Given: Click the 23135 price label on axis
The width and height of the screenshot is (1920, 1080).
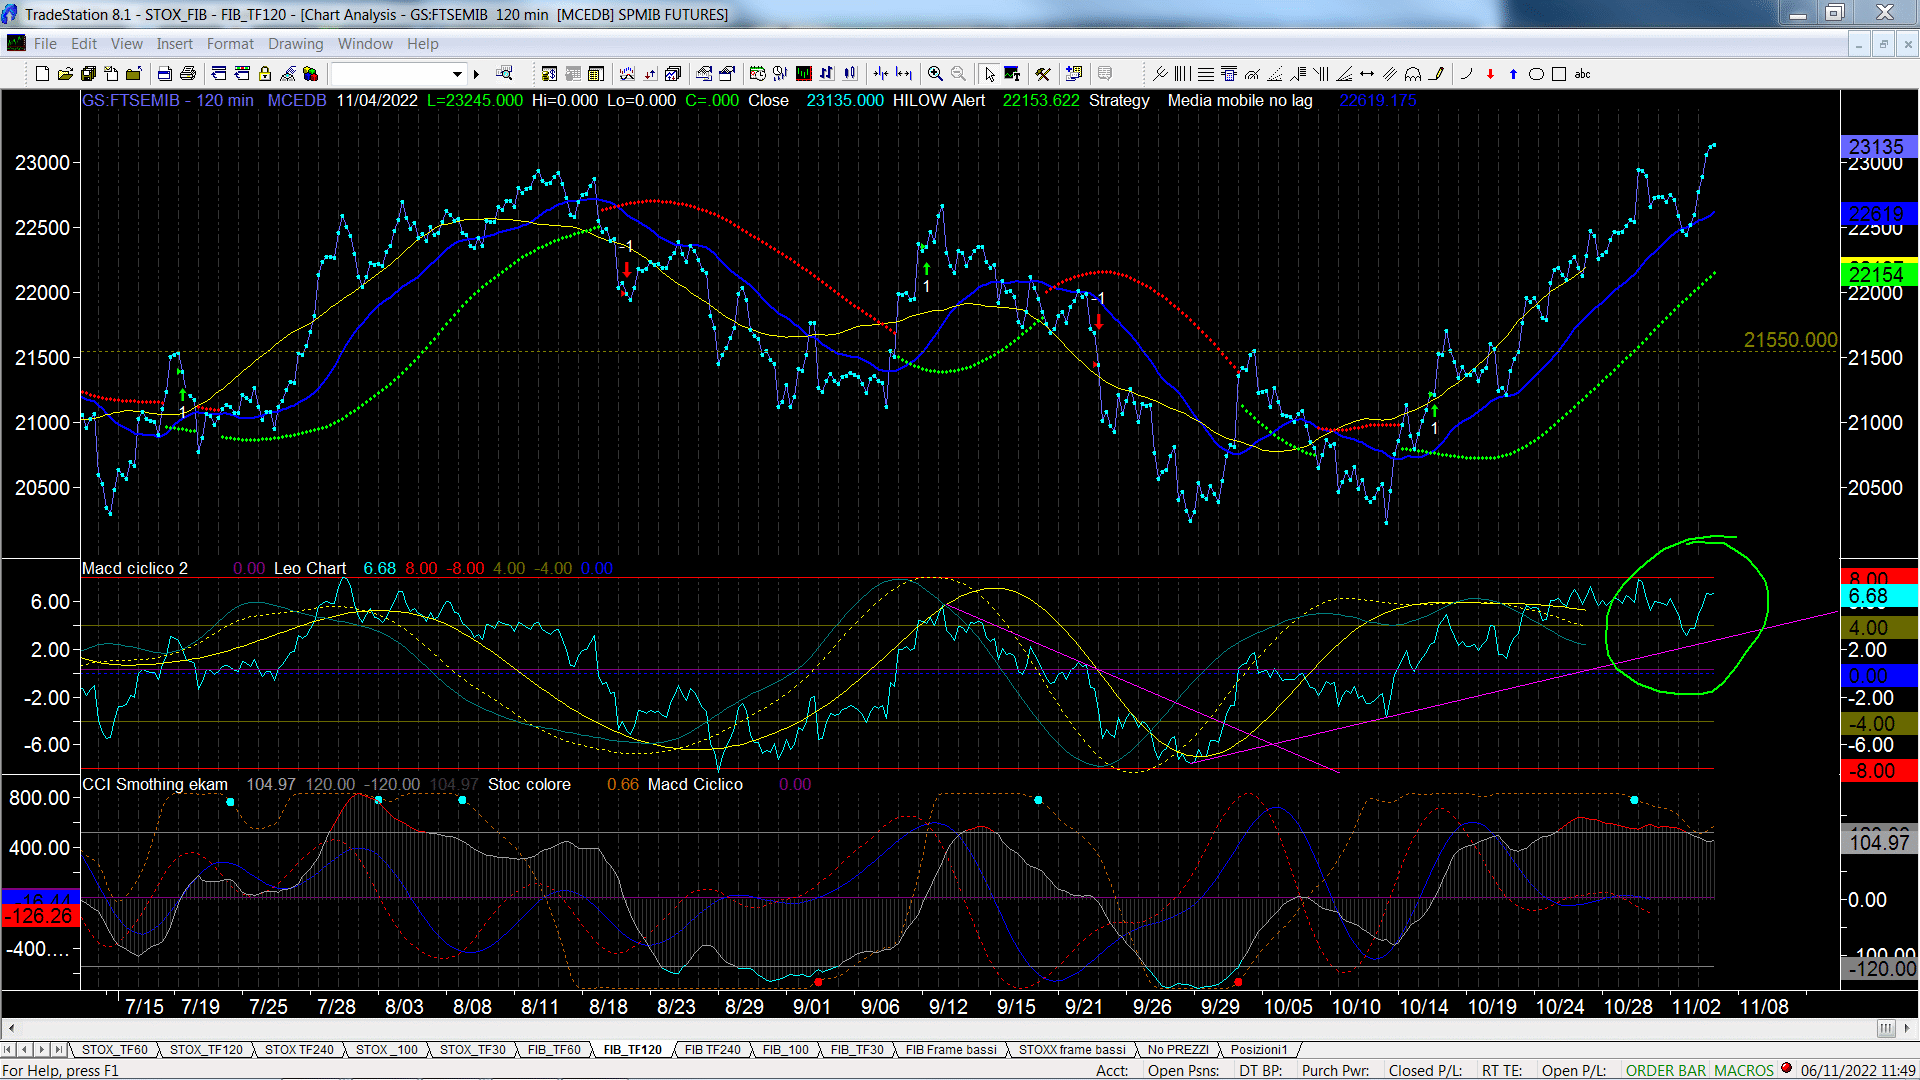Looking at the screenshot, I should 1877,147.
